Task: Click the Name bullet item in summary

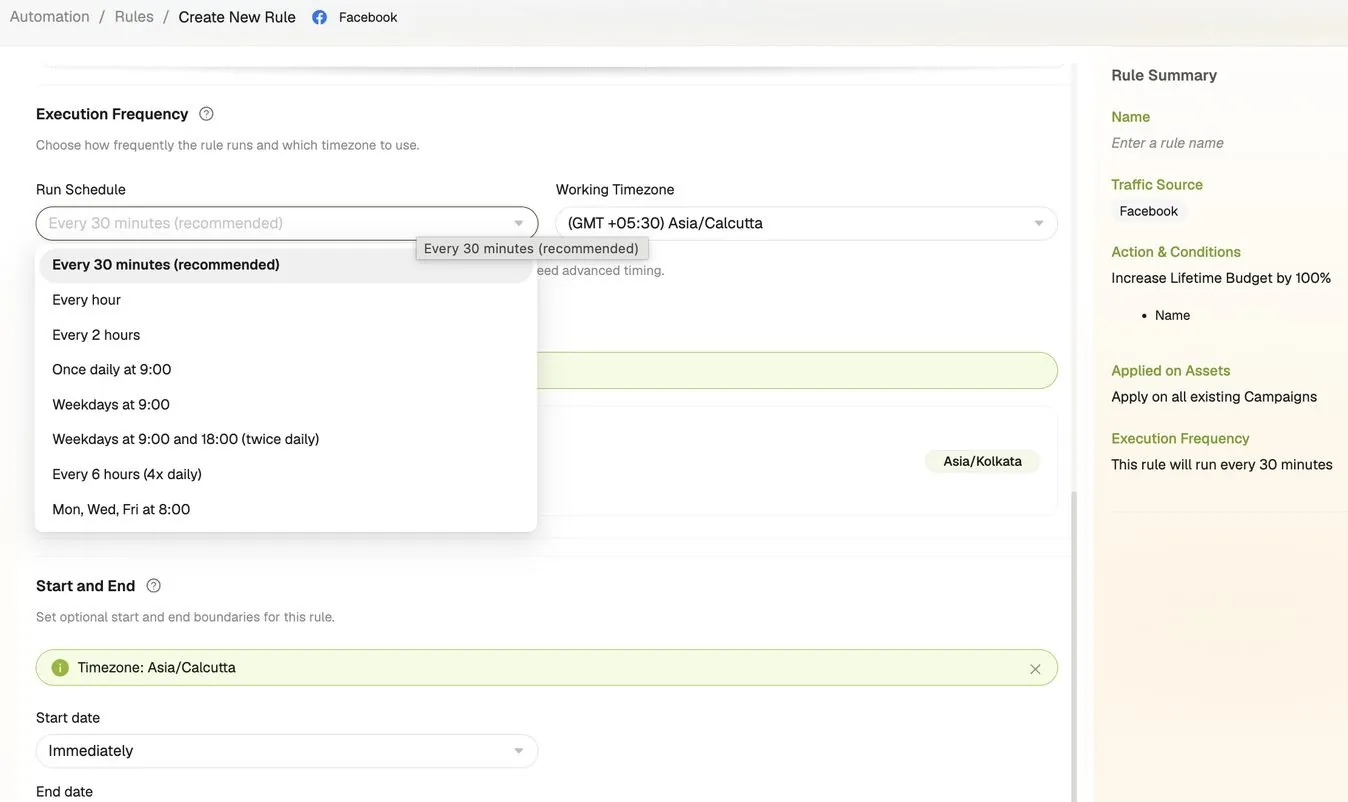Action: coord(1172,315)
